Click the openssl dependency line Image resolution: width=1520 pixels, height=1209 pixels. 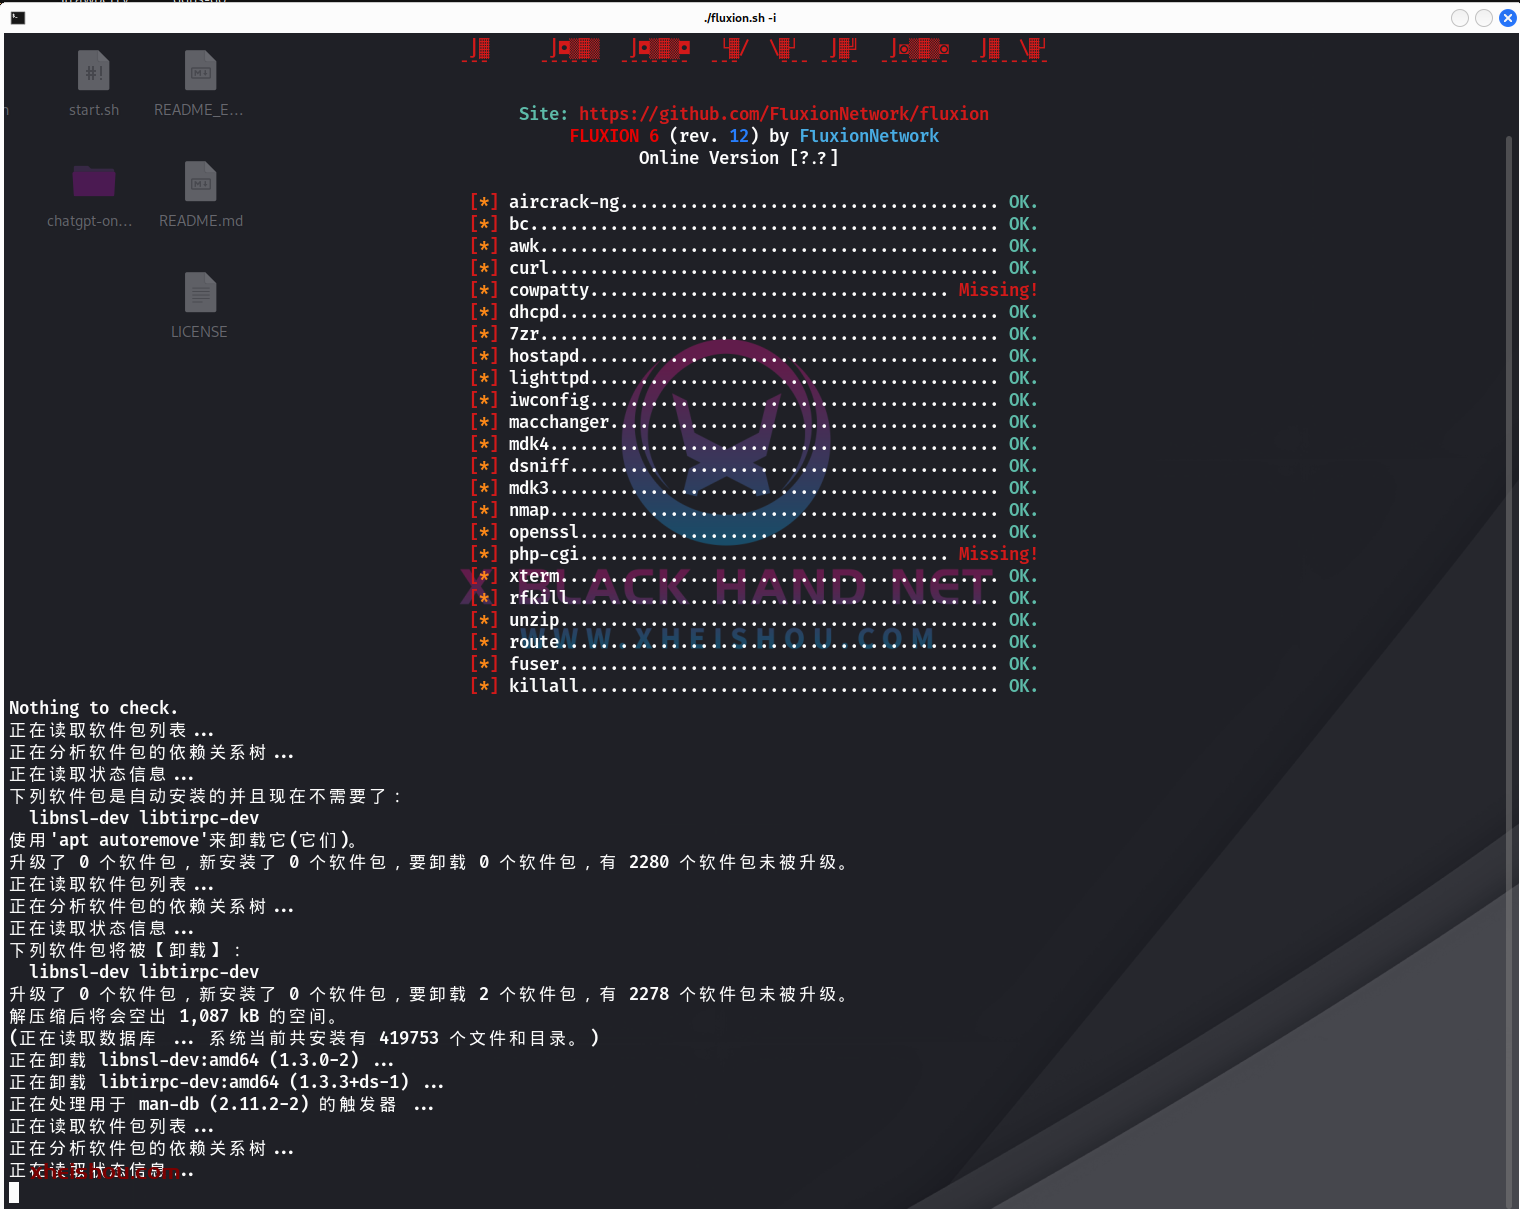[x=754, y=532]
